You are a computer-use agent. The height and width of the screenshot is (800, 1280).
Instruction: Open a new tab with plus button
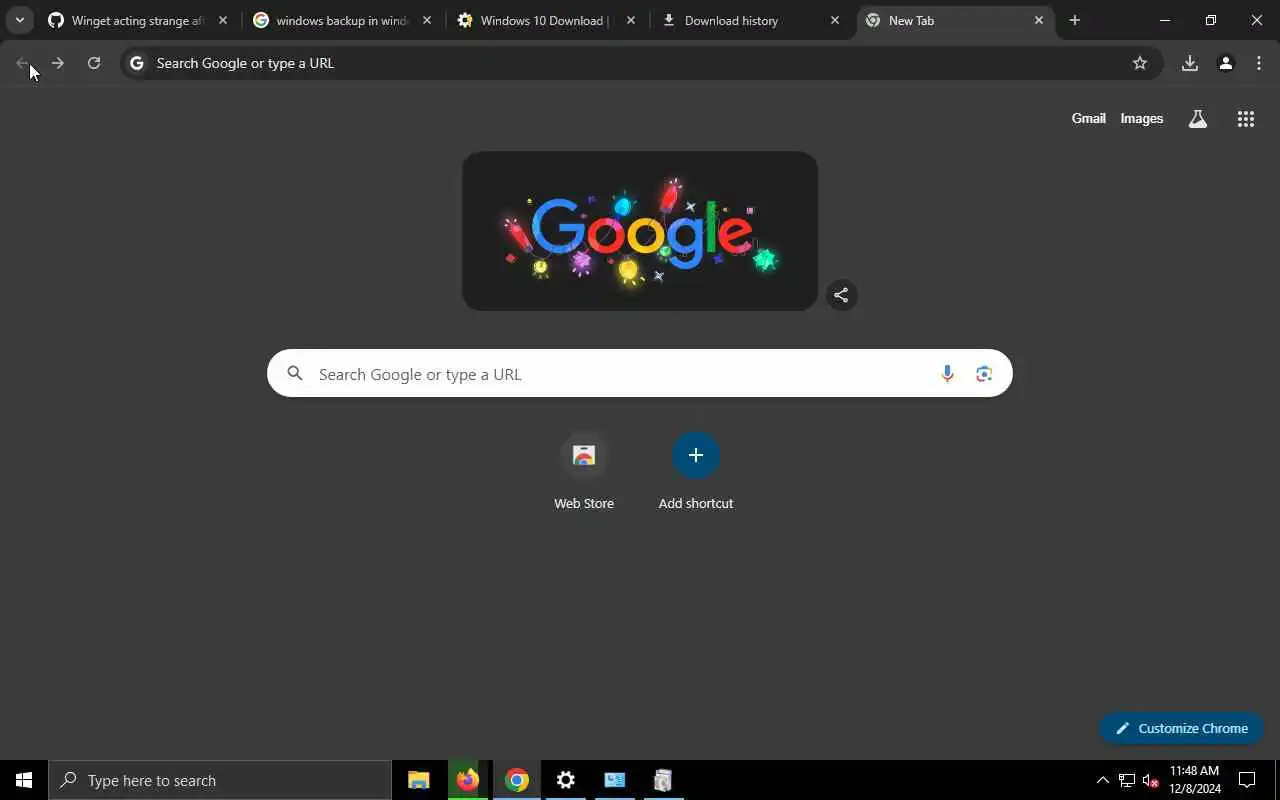[x=1075, y=20]
